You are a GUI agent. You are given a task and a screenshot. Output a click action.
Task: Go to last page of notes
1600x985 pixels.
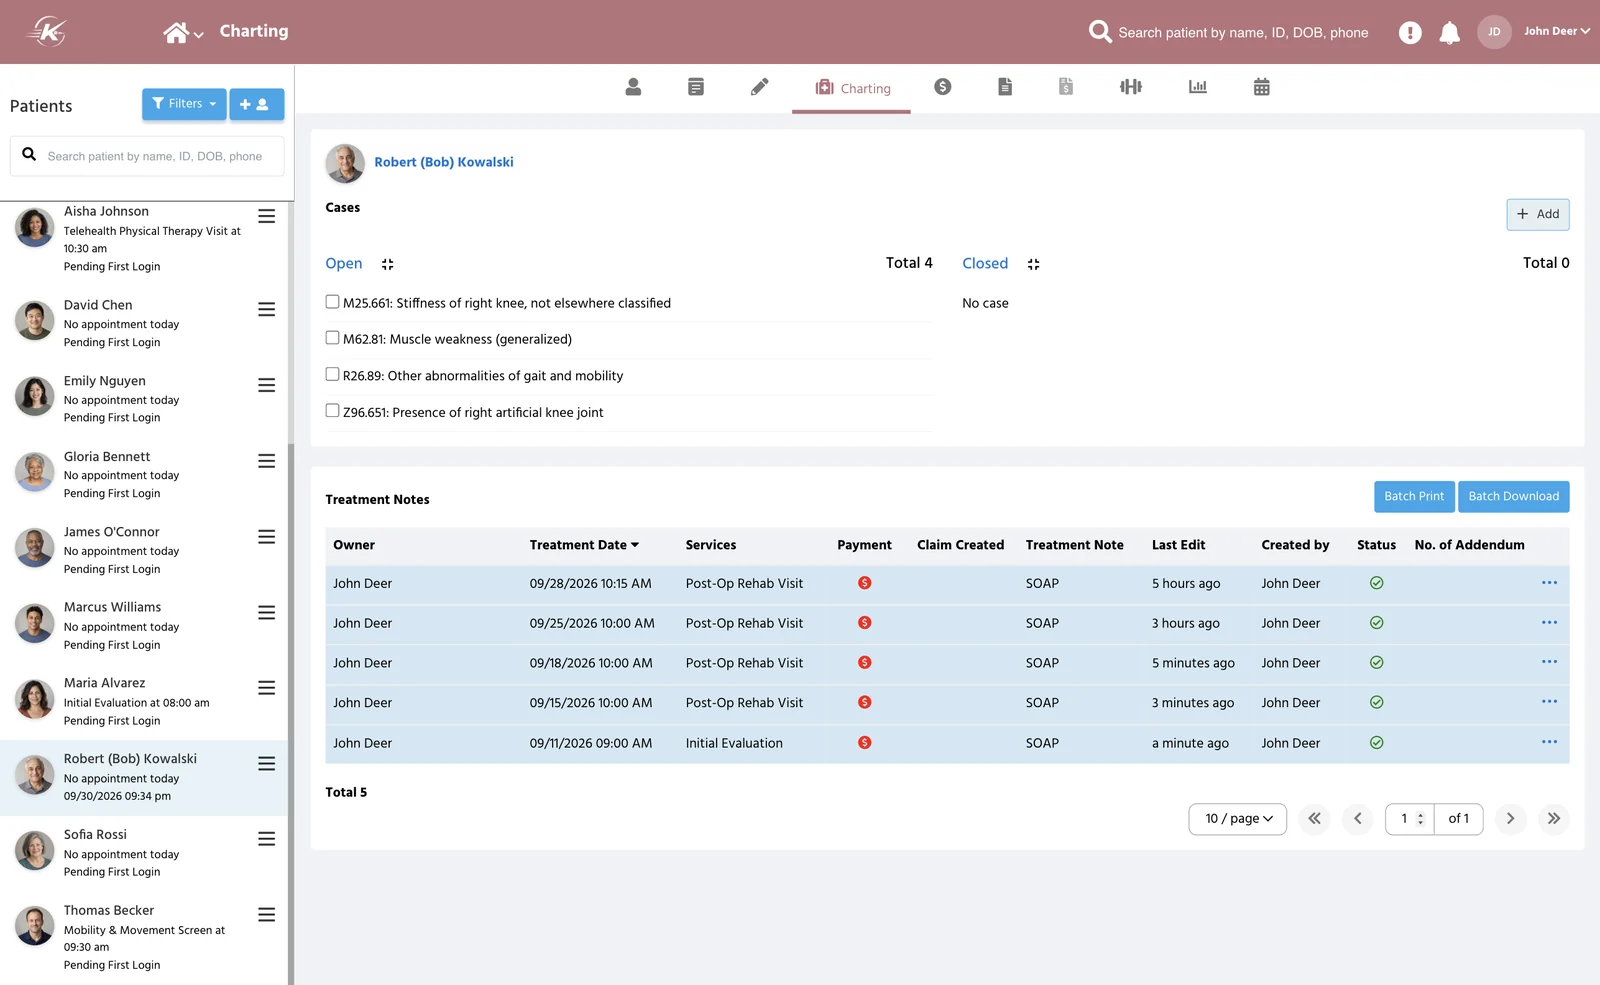pyautogui.click(x=1553, y=819)
